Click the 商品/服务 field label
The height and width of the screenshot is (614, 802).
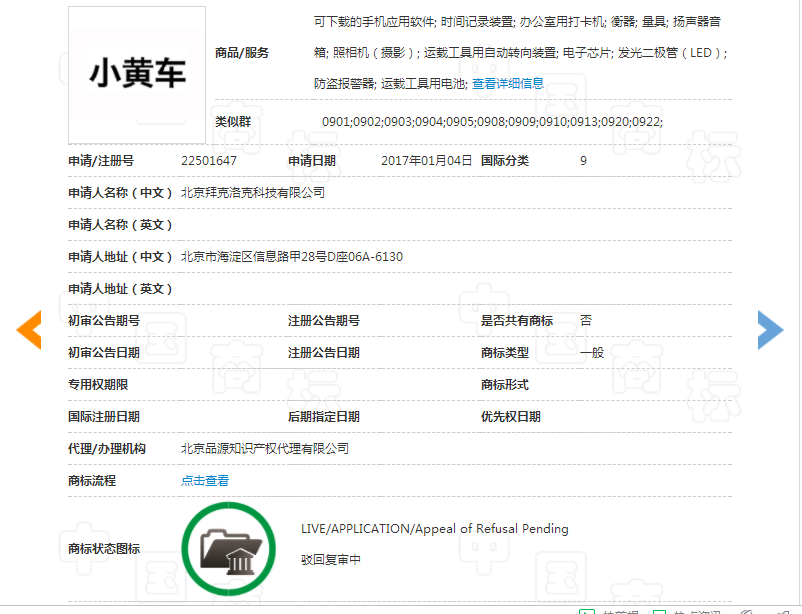pyautogui.click(x=242, y=53)
